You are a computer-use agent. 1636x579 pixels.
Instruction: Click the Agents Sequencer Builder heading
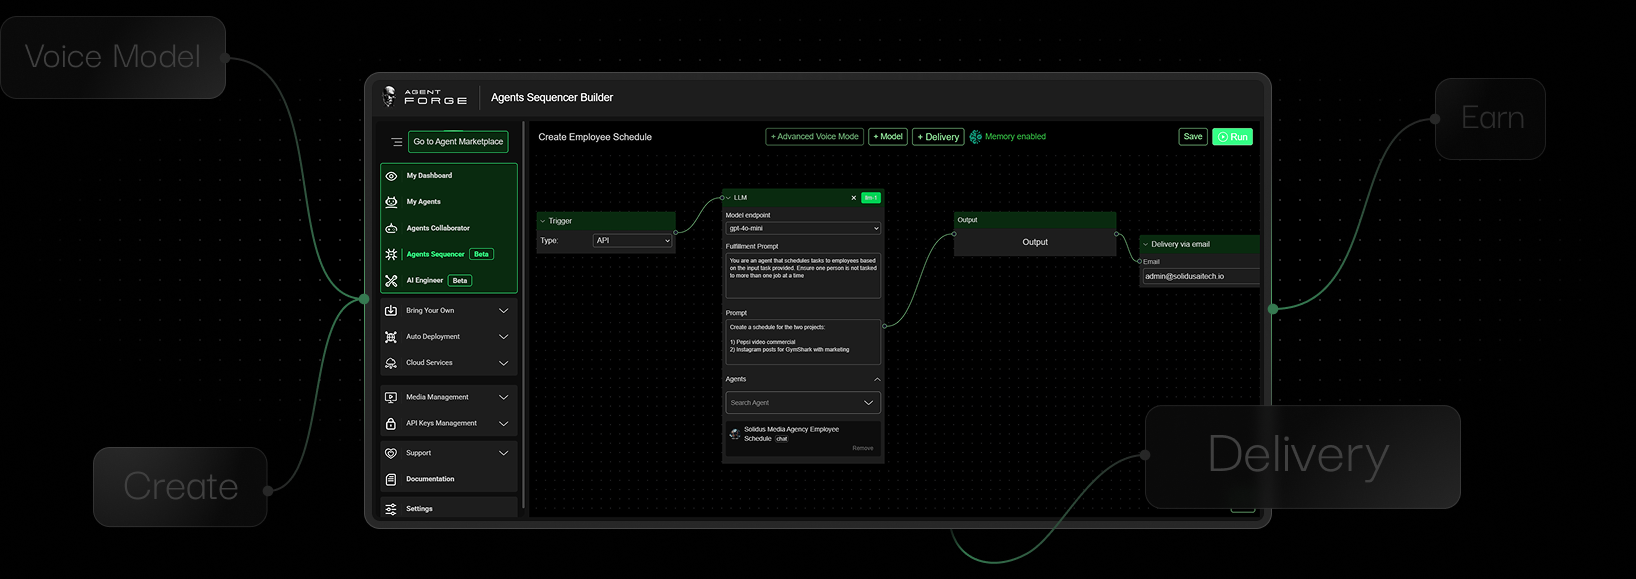(552, 97)
